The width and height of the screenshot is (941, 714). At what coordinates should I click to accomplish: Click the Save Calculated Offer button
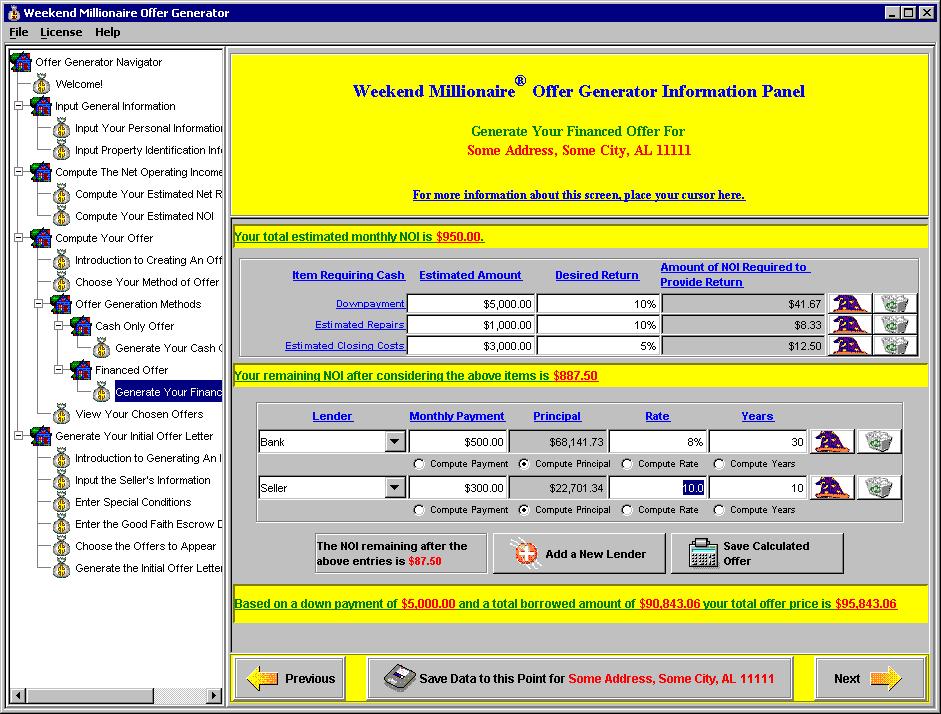[757, 554]
